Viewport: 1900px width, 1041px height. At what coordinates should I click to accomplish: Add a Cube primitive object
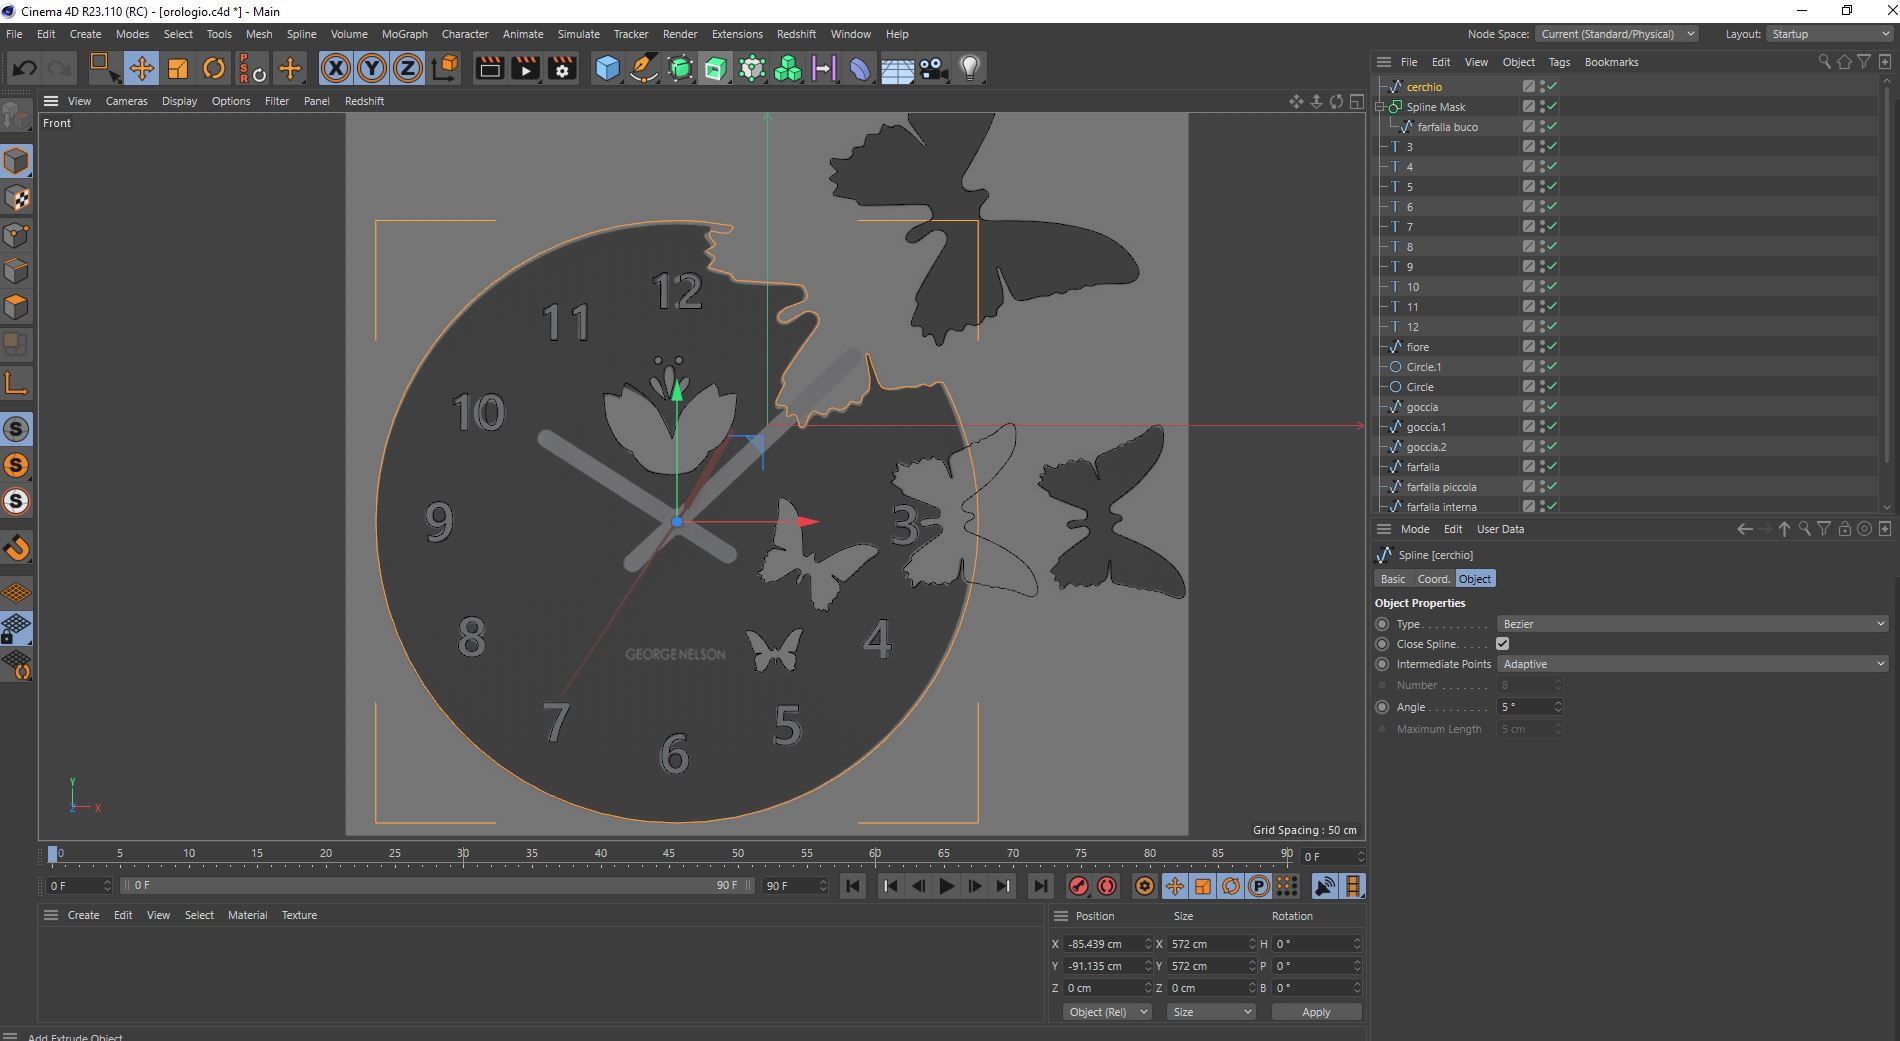(x=607, y=68)
